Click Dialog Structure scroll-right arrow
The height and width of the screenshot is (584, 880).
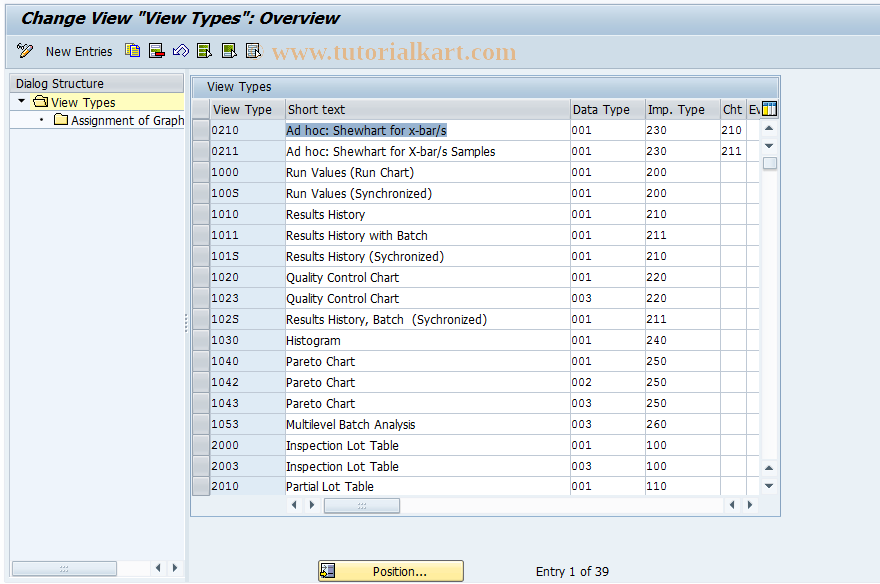coord(175,568)
